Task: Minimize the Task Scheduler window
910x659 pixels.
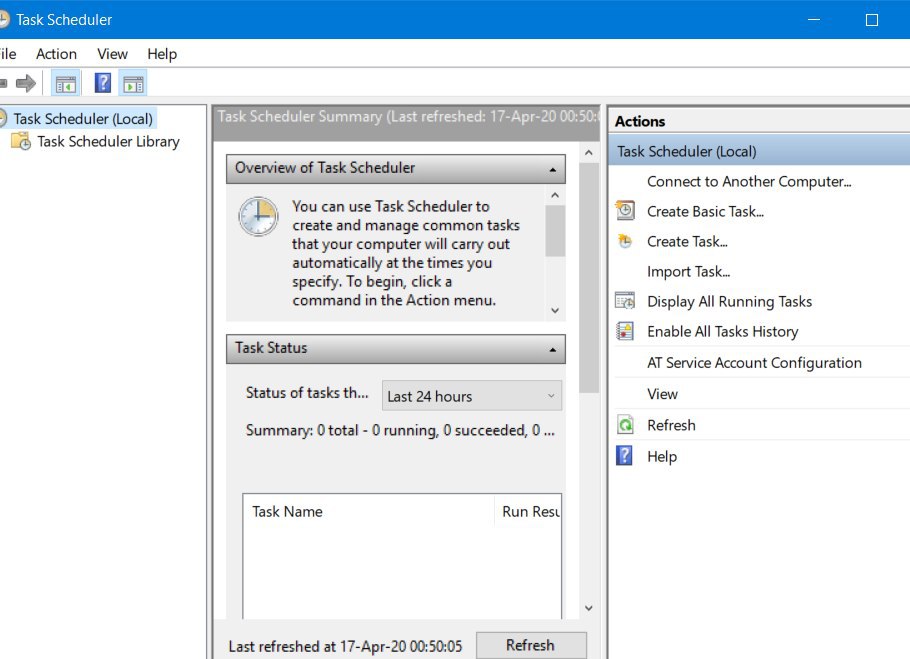Action: pos(814,20)
